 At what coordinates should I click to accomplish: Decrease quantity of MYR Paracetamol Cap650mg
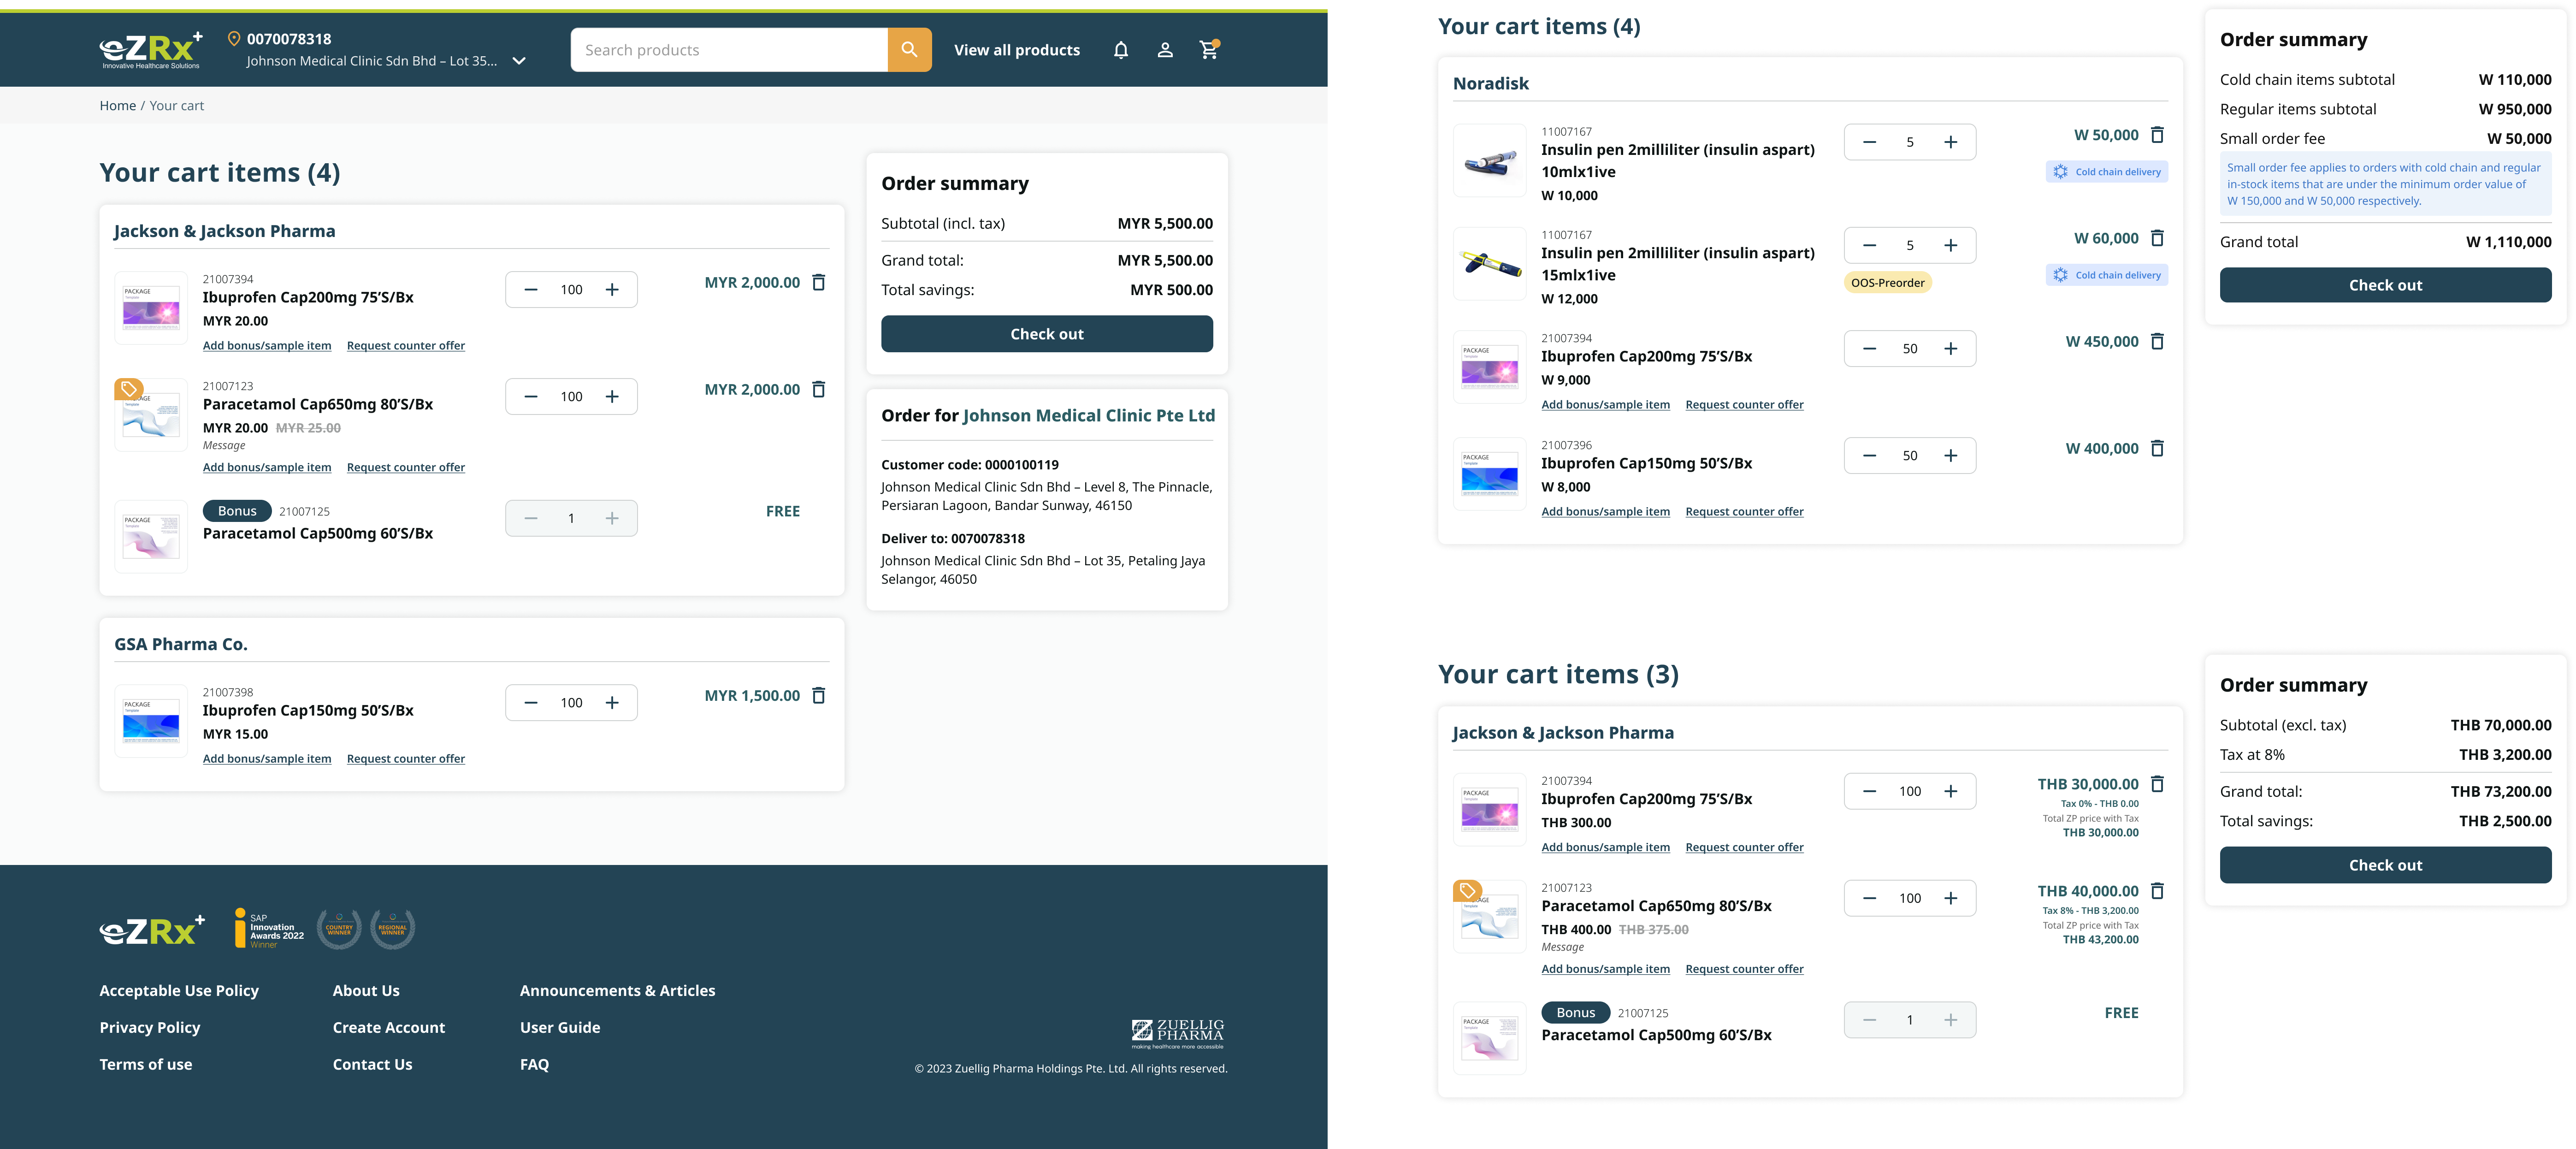pos(531,397)
